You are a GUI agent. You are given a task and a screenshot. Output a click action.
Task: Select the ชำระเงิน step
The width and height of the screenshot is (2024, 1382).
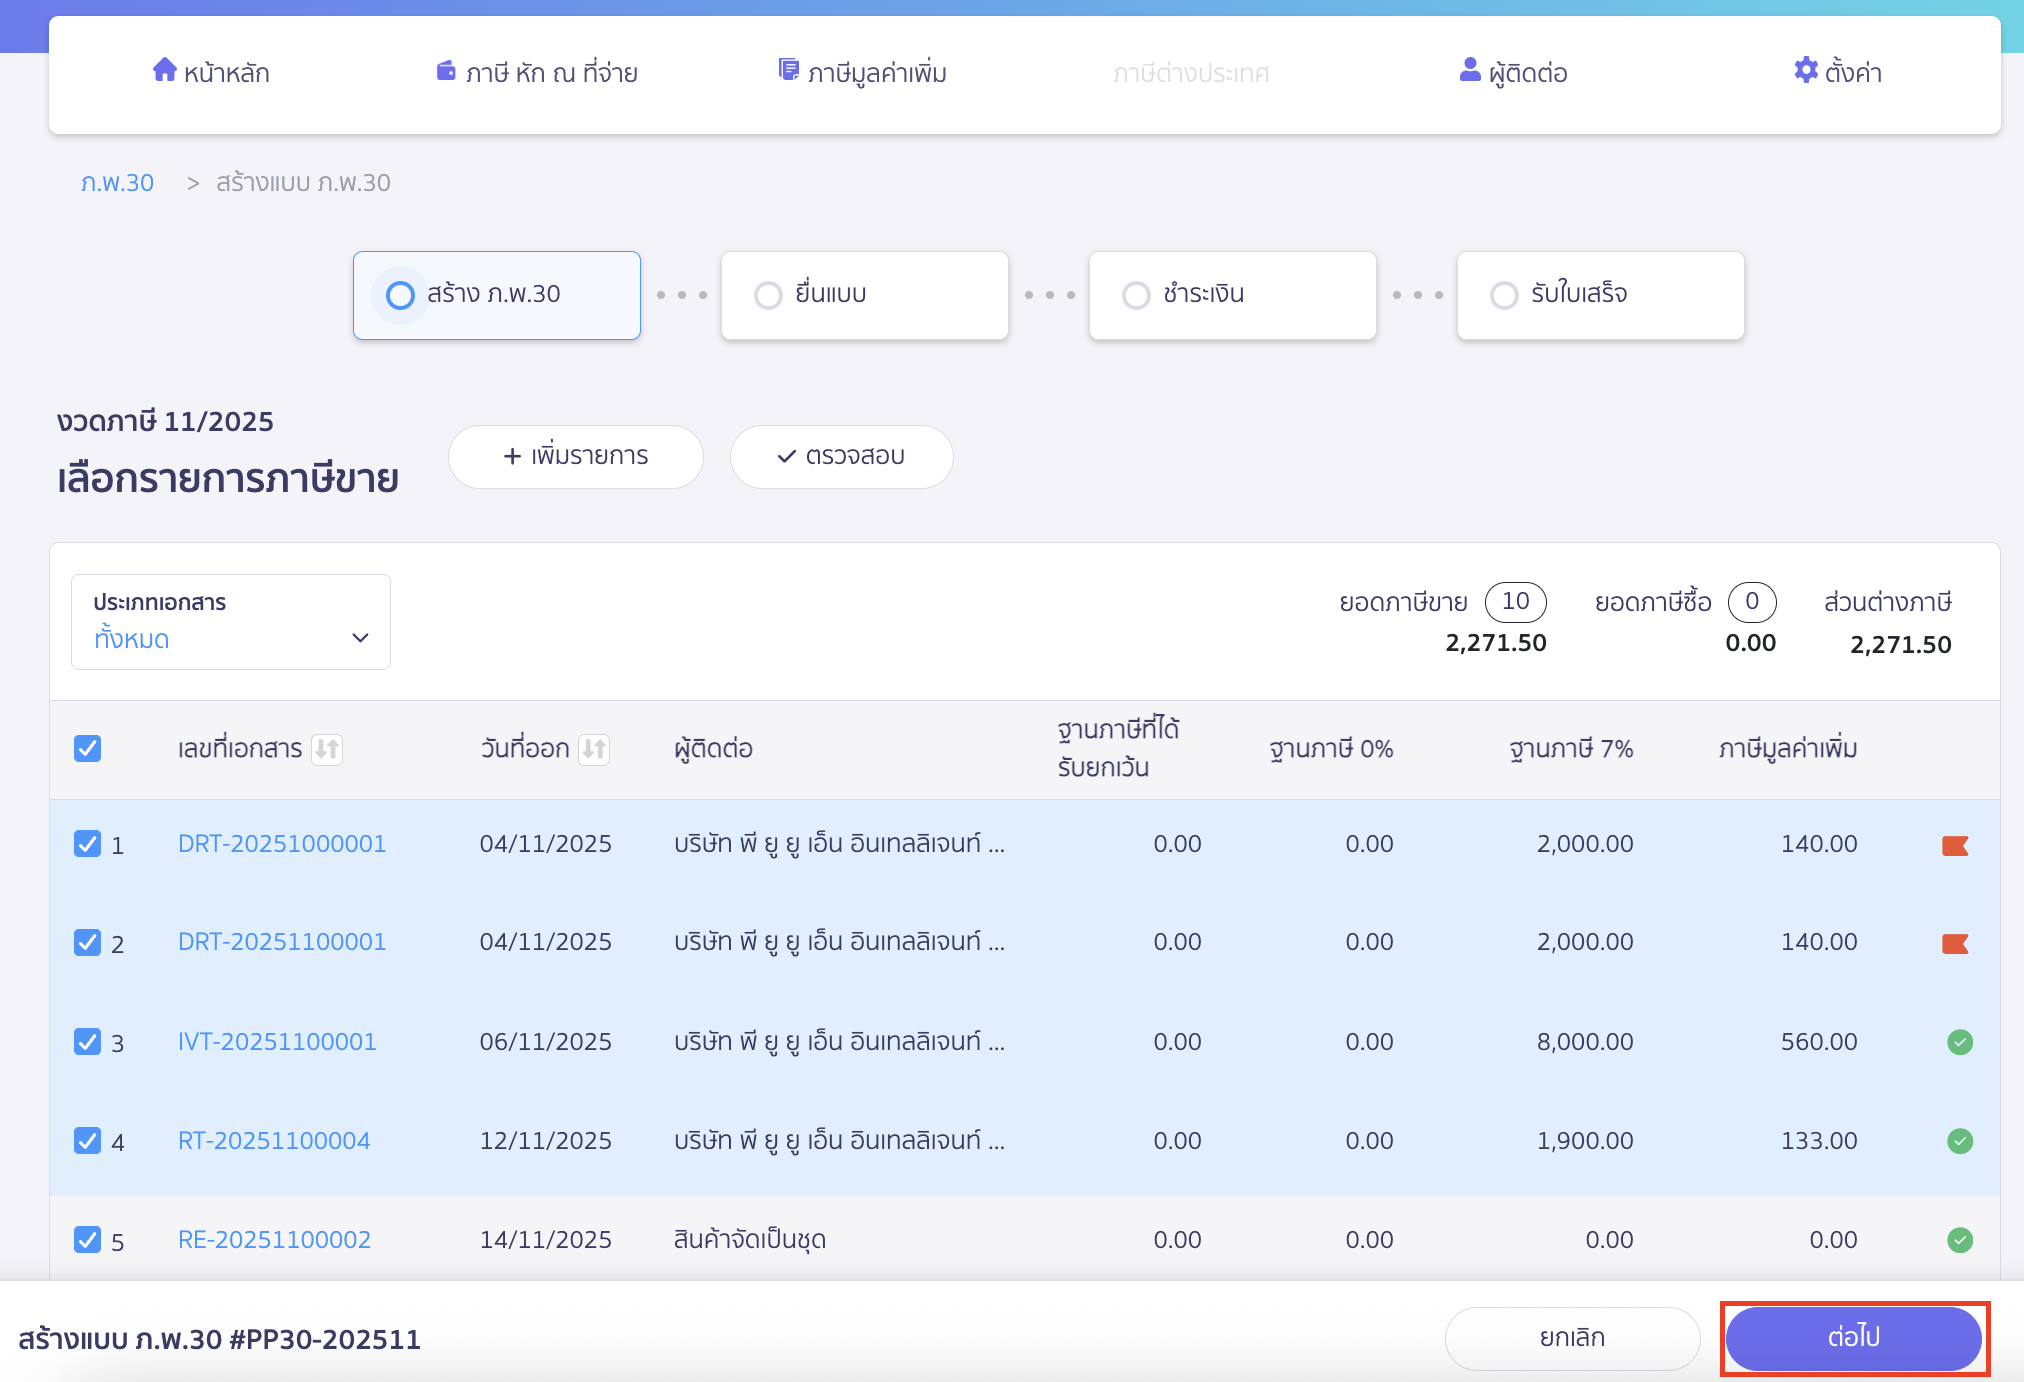click(x=1232, y=295)
